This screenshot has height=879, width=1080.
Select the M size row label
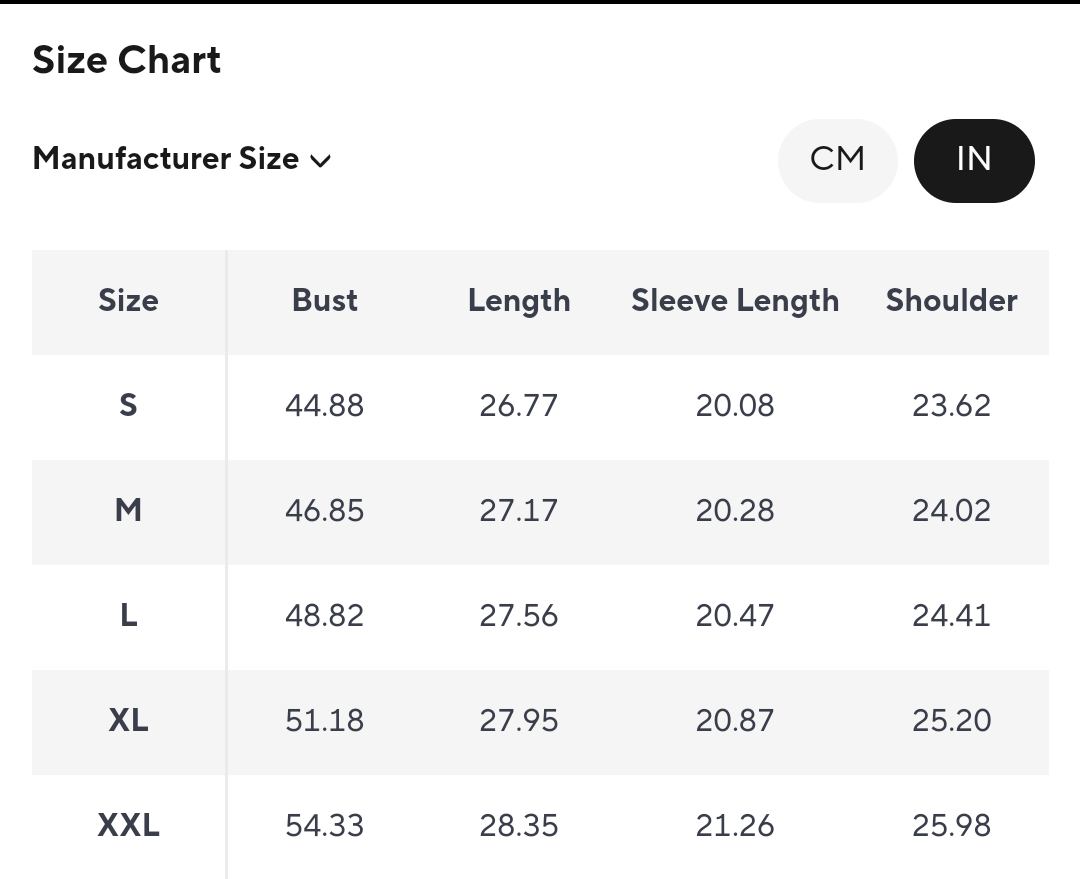128,510
